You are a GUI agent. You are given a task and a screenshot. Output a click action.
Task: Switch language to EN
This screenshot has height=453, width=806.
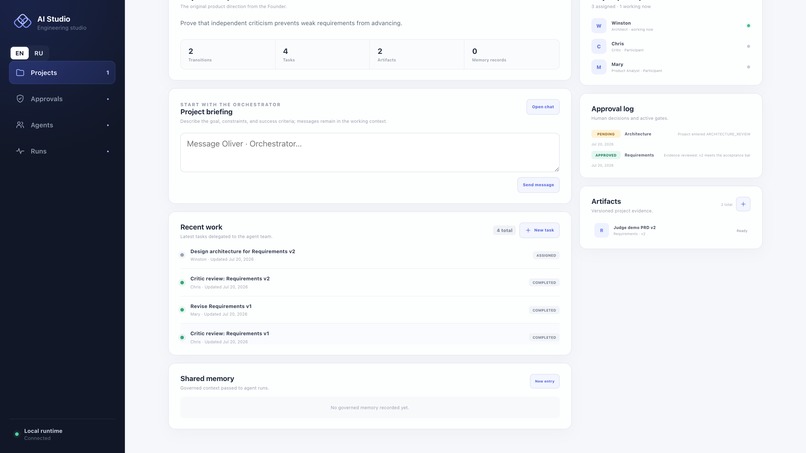[x=20, y=53]
